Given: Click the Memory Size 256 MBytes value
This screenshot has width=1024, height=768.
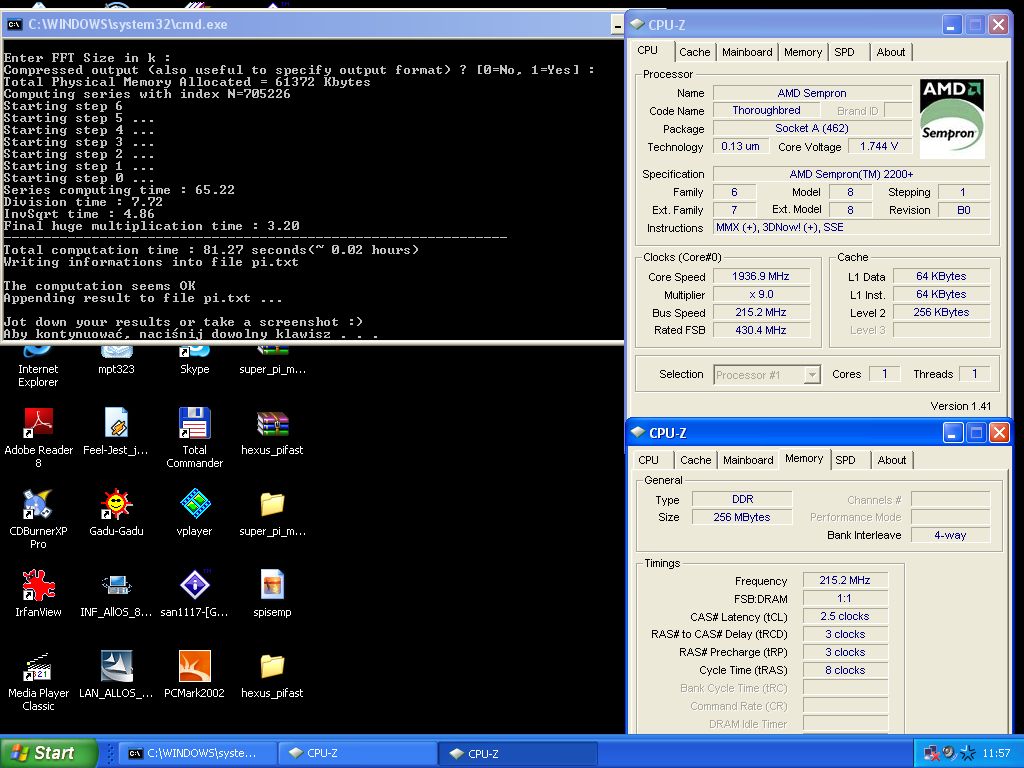Looking at the screenshot, I should click(743, 517).
